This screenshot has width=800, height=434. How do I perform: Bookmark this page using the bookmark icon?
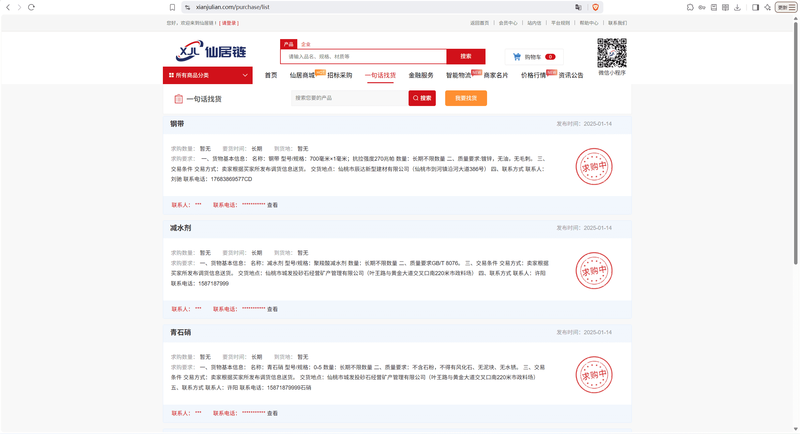point(172,7)
